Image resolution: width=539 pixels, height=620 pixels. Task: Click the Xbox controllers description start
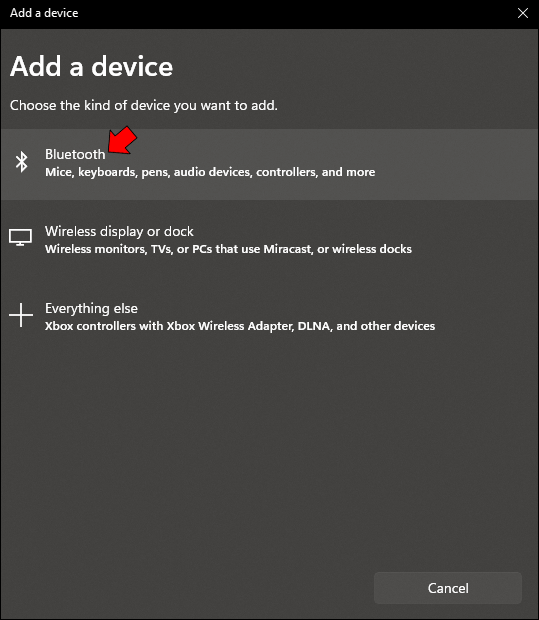[104, 326]
